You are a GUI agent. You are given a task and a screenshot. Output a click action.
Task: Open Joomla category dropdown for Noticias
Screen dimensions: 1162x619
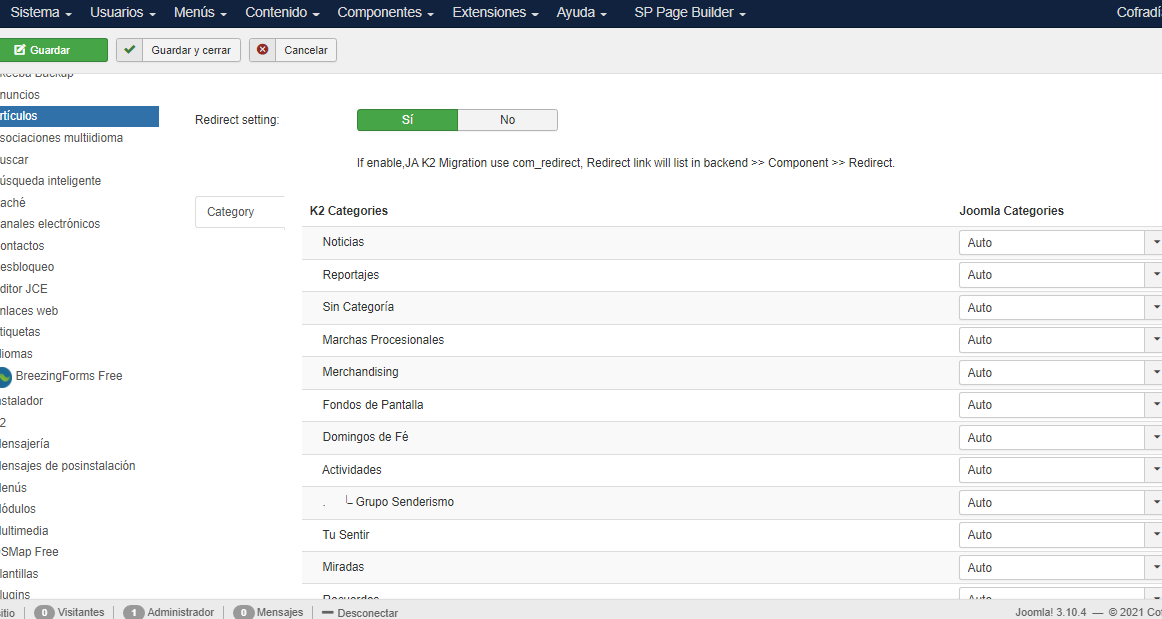click(1060, 242)
